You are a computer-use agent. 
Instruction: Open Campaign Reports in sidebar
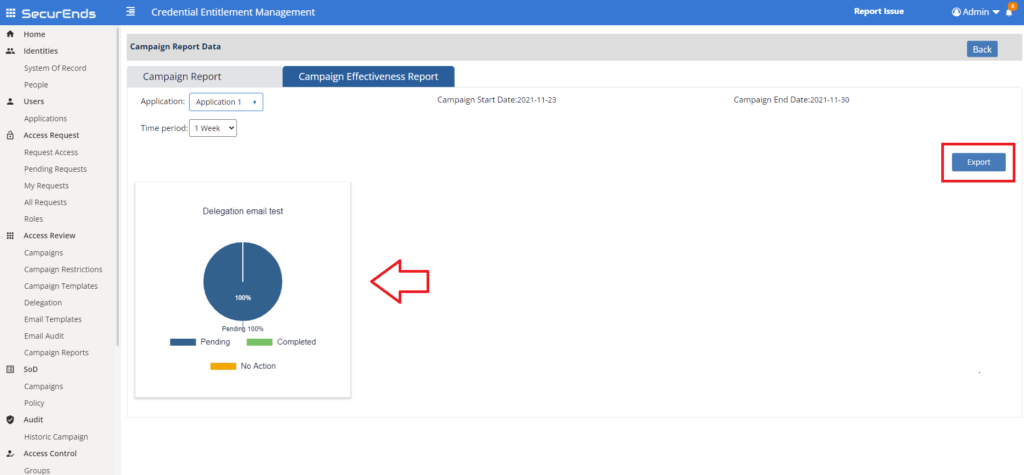click(56, 353)
